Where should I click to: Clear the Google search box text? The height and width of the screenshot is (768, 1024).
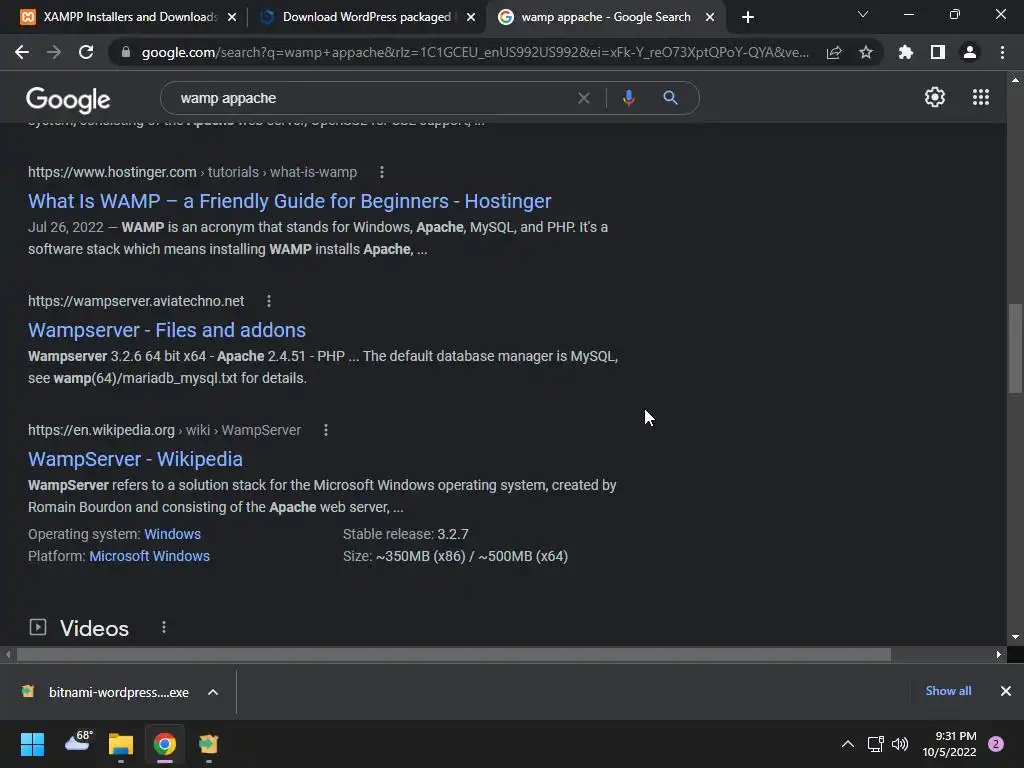(x=584, y=98)
